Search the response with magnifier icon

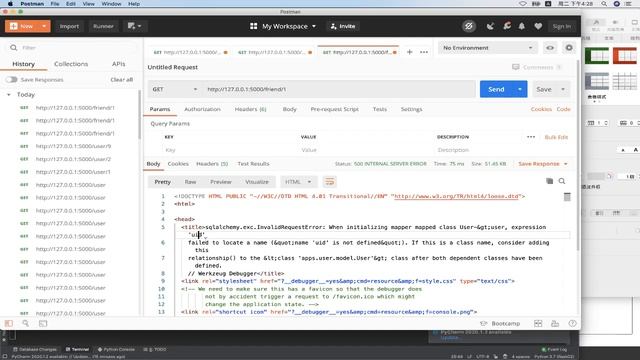[562, 181]
